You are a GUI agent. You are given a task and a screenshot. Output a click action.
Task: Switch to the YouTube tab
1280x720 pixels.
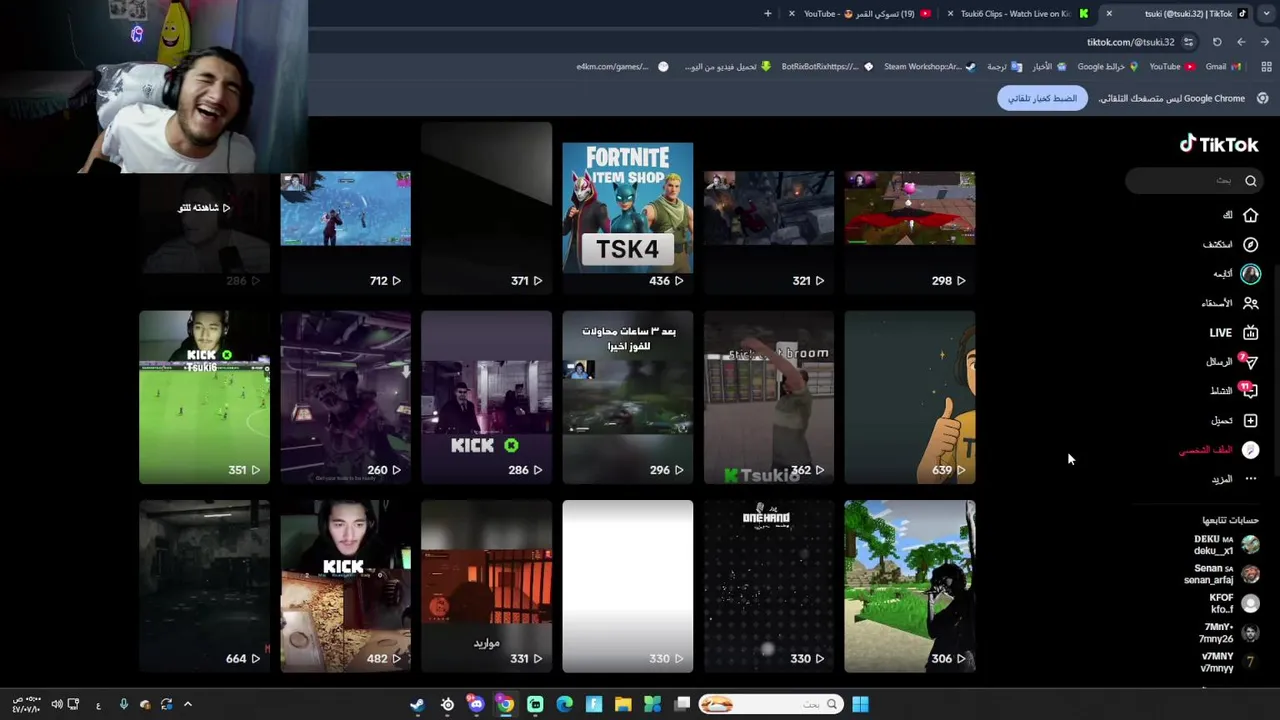pos(860,13)
